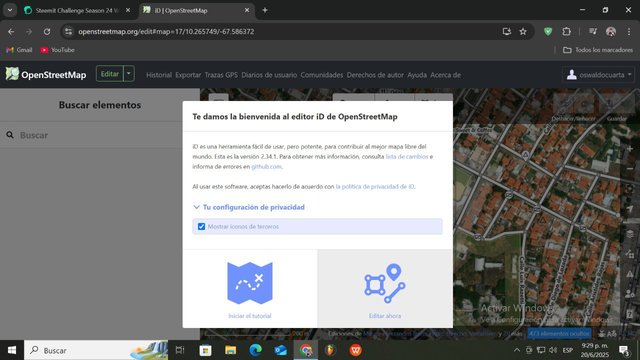
Task: Open a new browser tab with plus
Action: tap(265, 10)
